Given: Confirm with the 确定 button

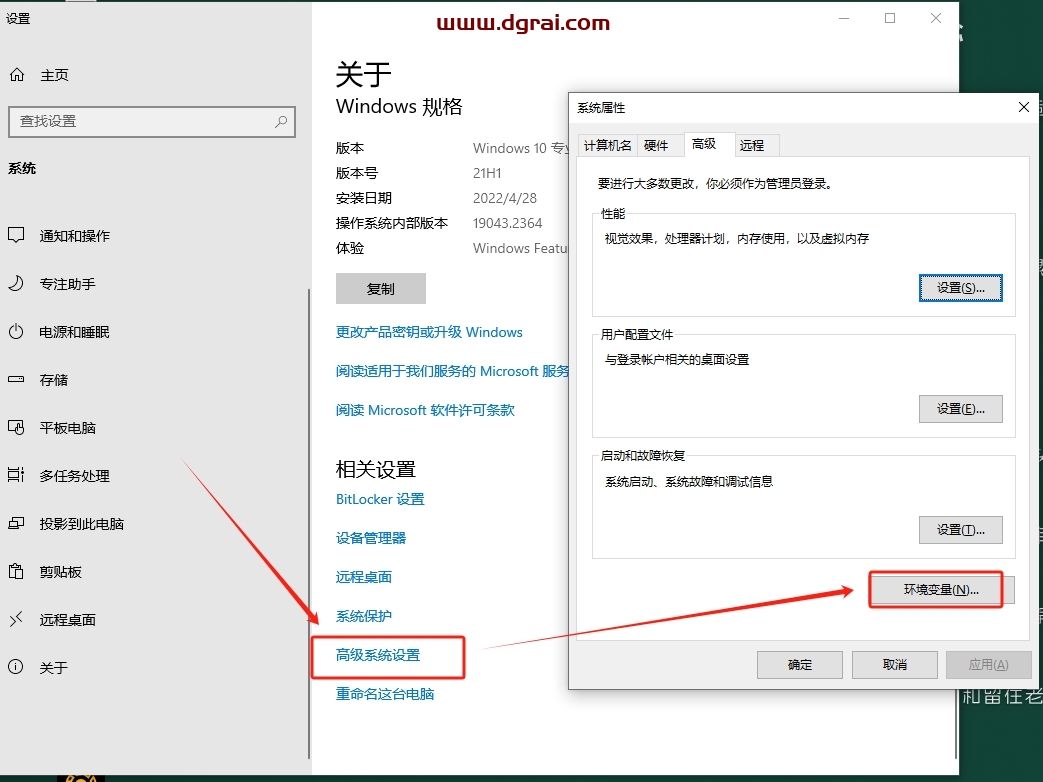Looking at the screenshot, I should point(800,664).
